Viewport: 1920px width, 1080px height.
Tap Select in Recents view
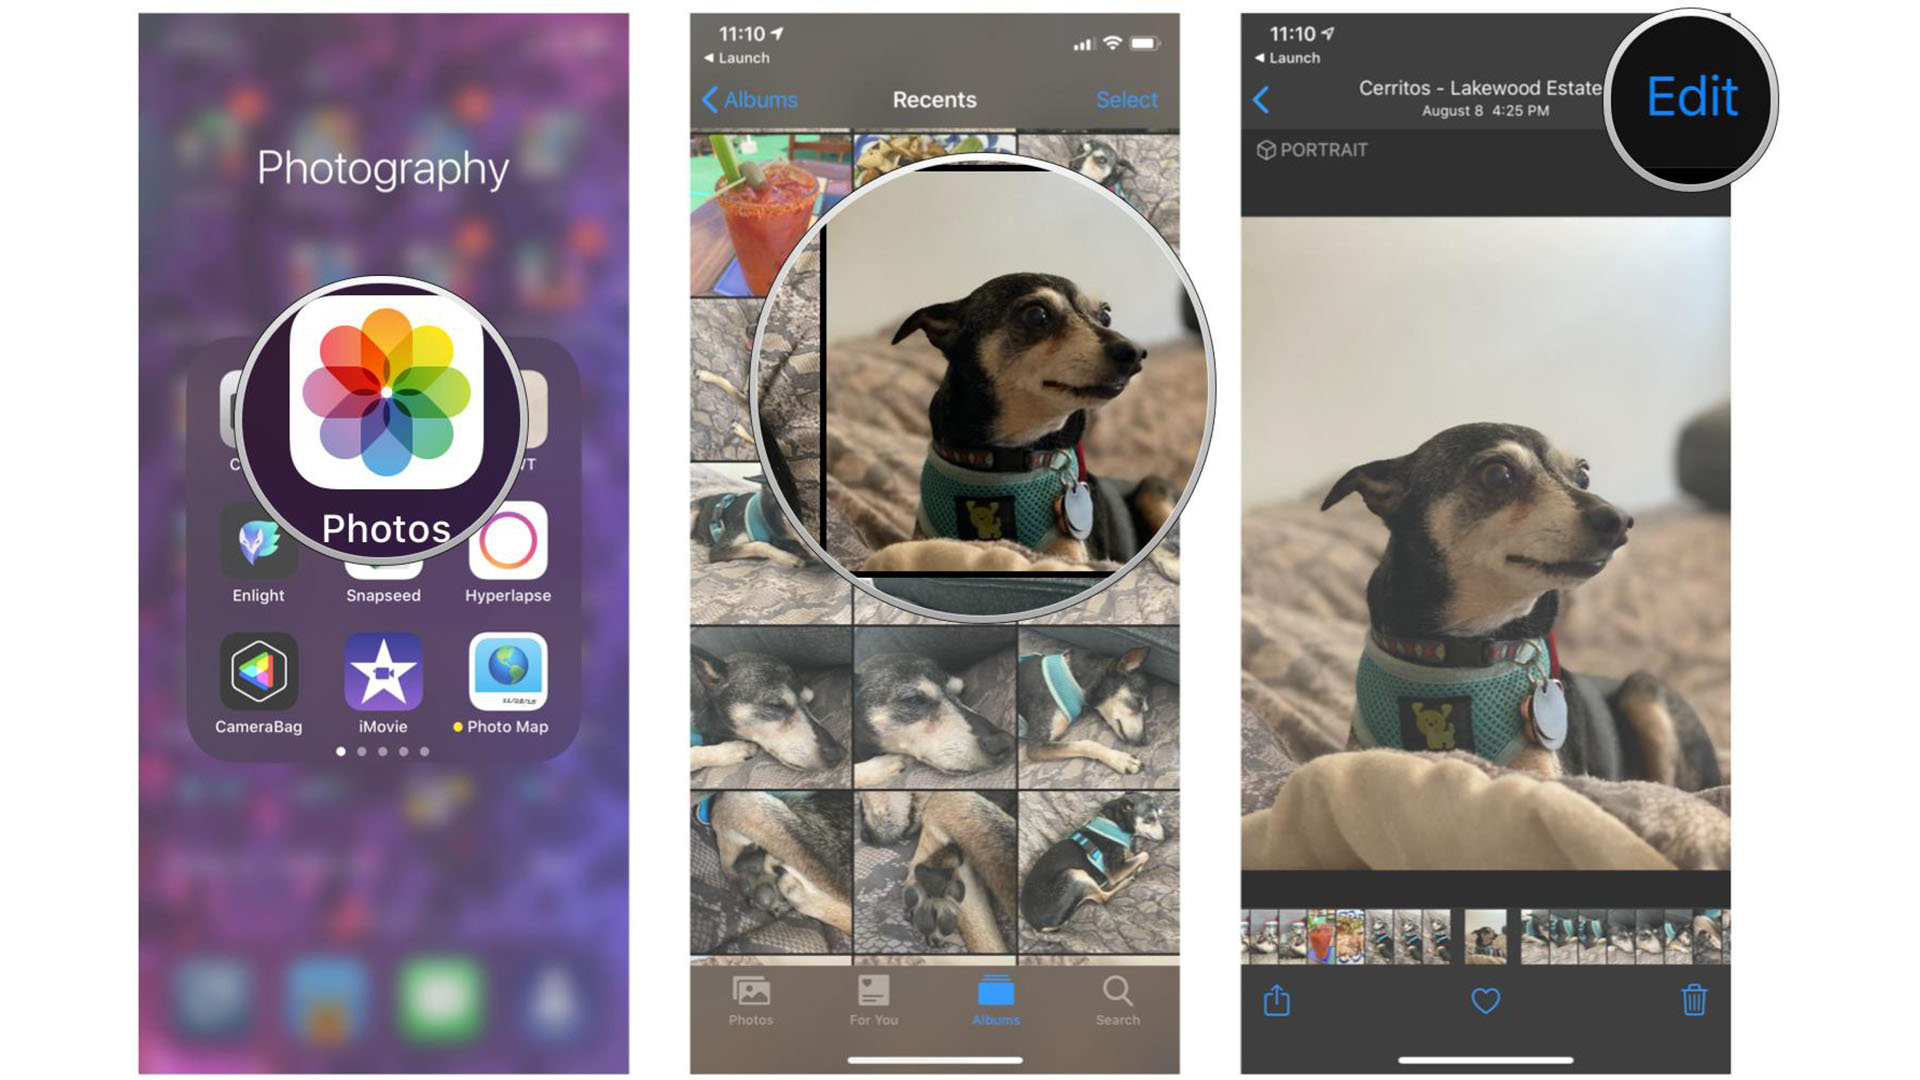click(x=1127, y=99)
